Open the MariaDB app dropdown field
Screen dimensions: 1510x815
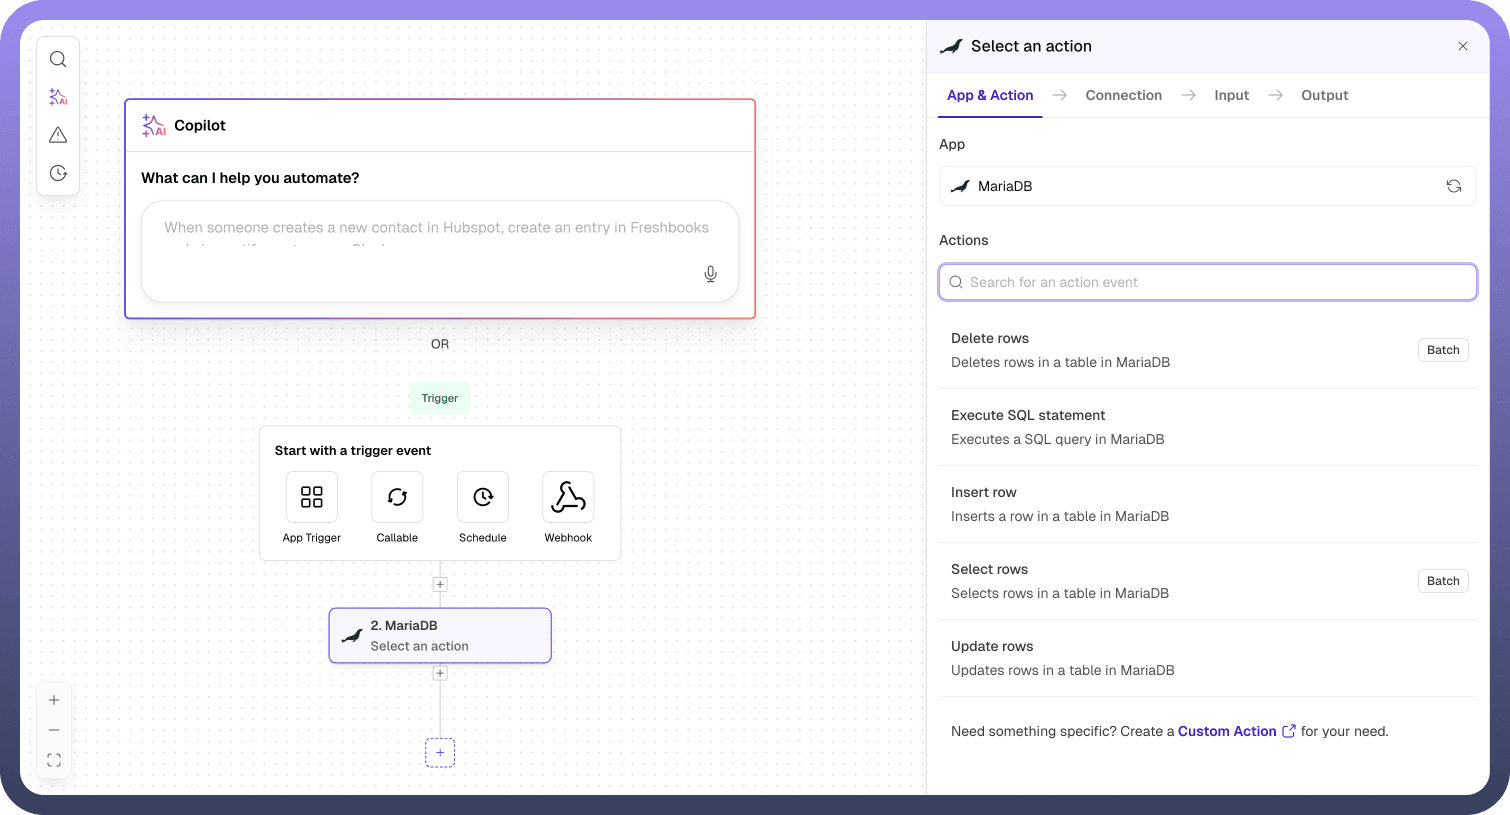[1190, 186]
